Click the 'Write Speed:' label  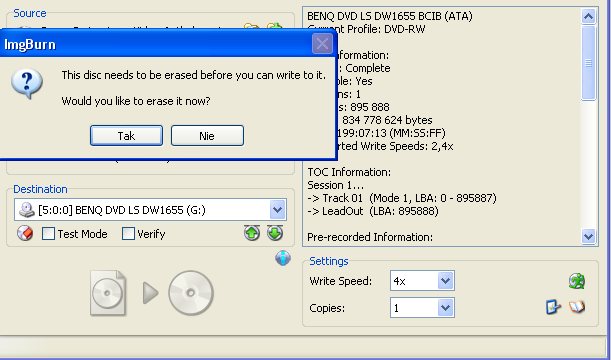[x=341, y=281]
